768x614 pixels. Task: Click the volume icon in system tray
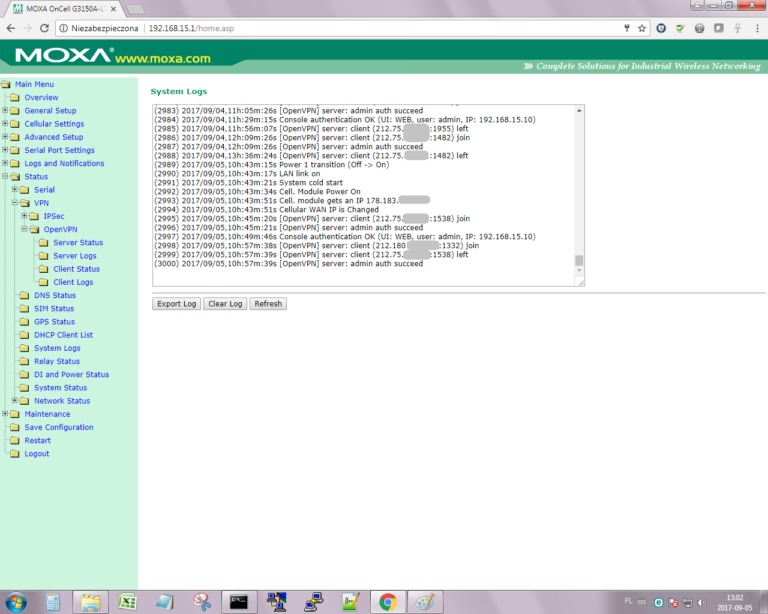702,602
